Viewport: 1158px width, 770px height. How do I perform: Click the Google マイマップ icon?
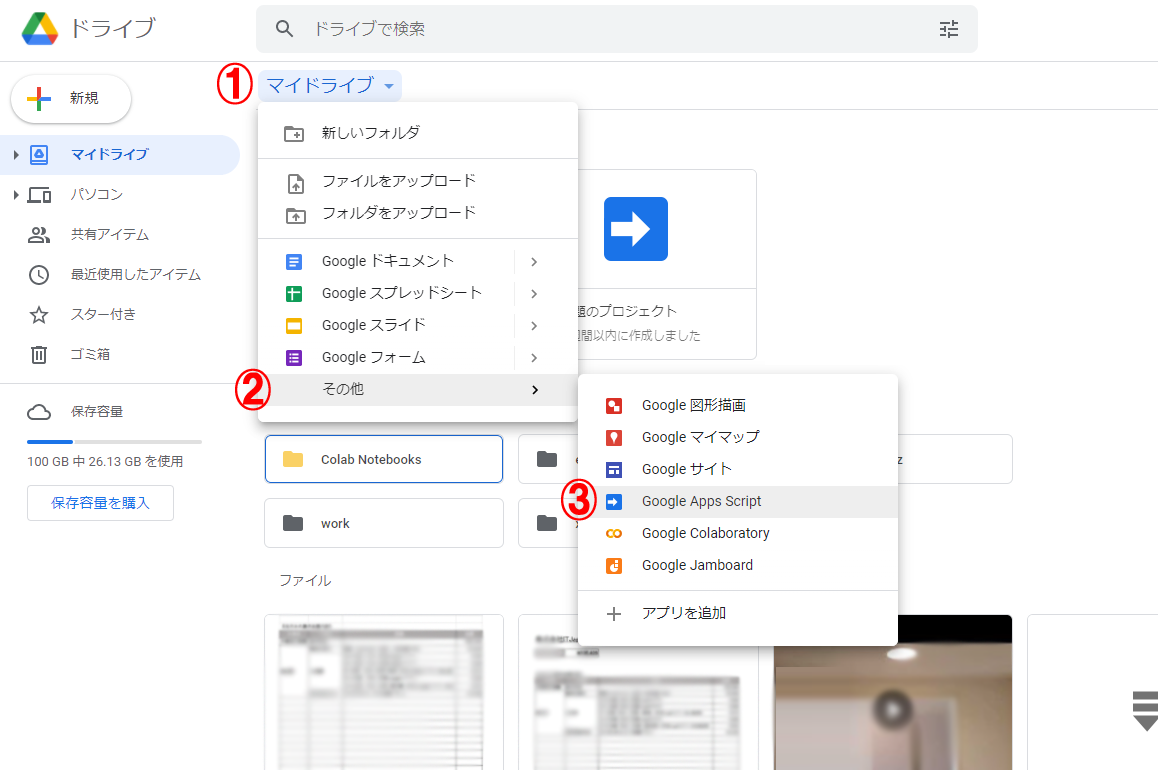[614, 438]
